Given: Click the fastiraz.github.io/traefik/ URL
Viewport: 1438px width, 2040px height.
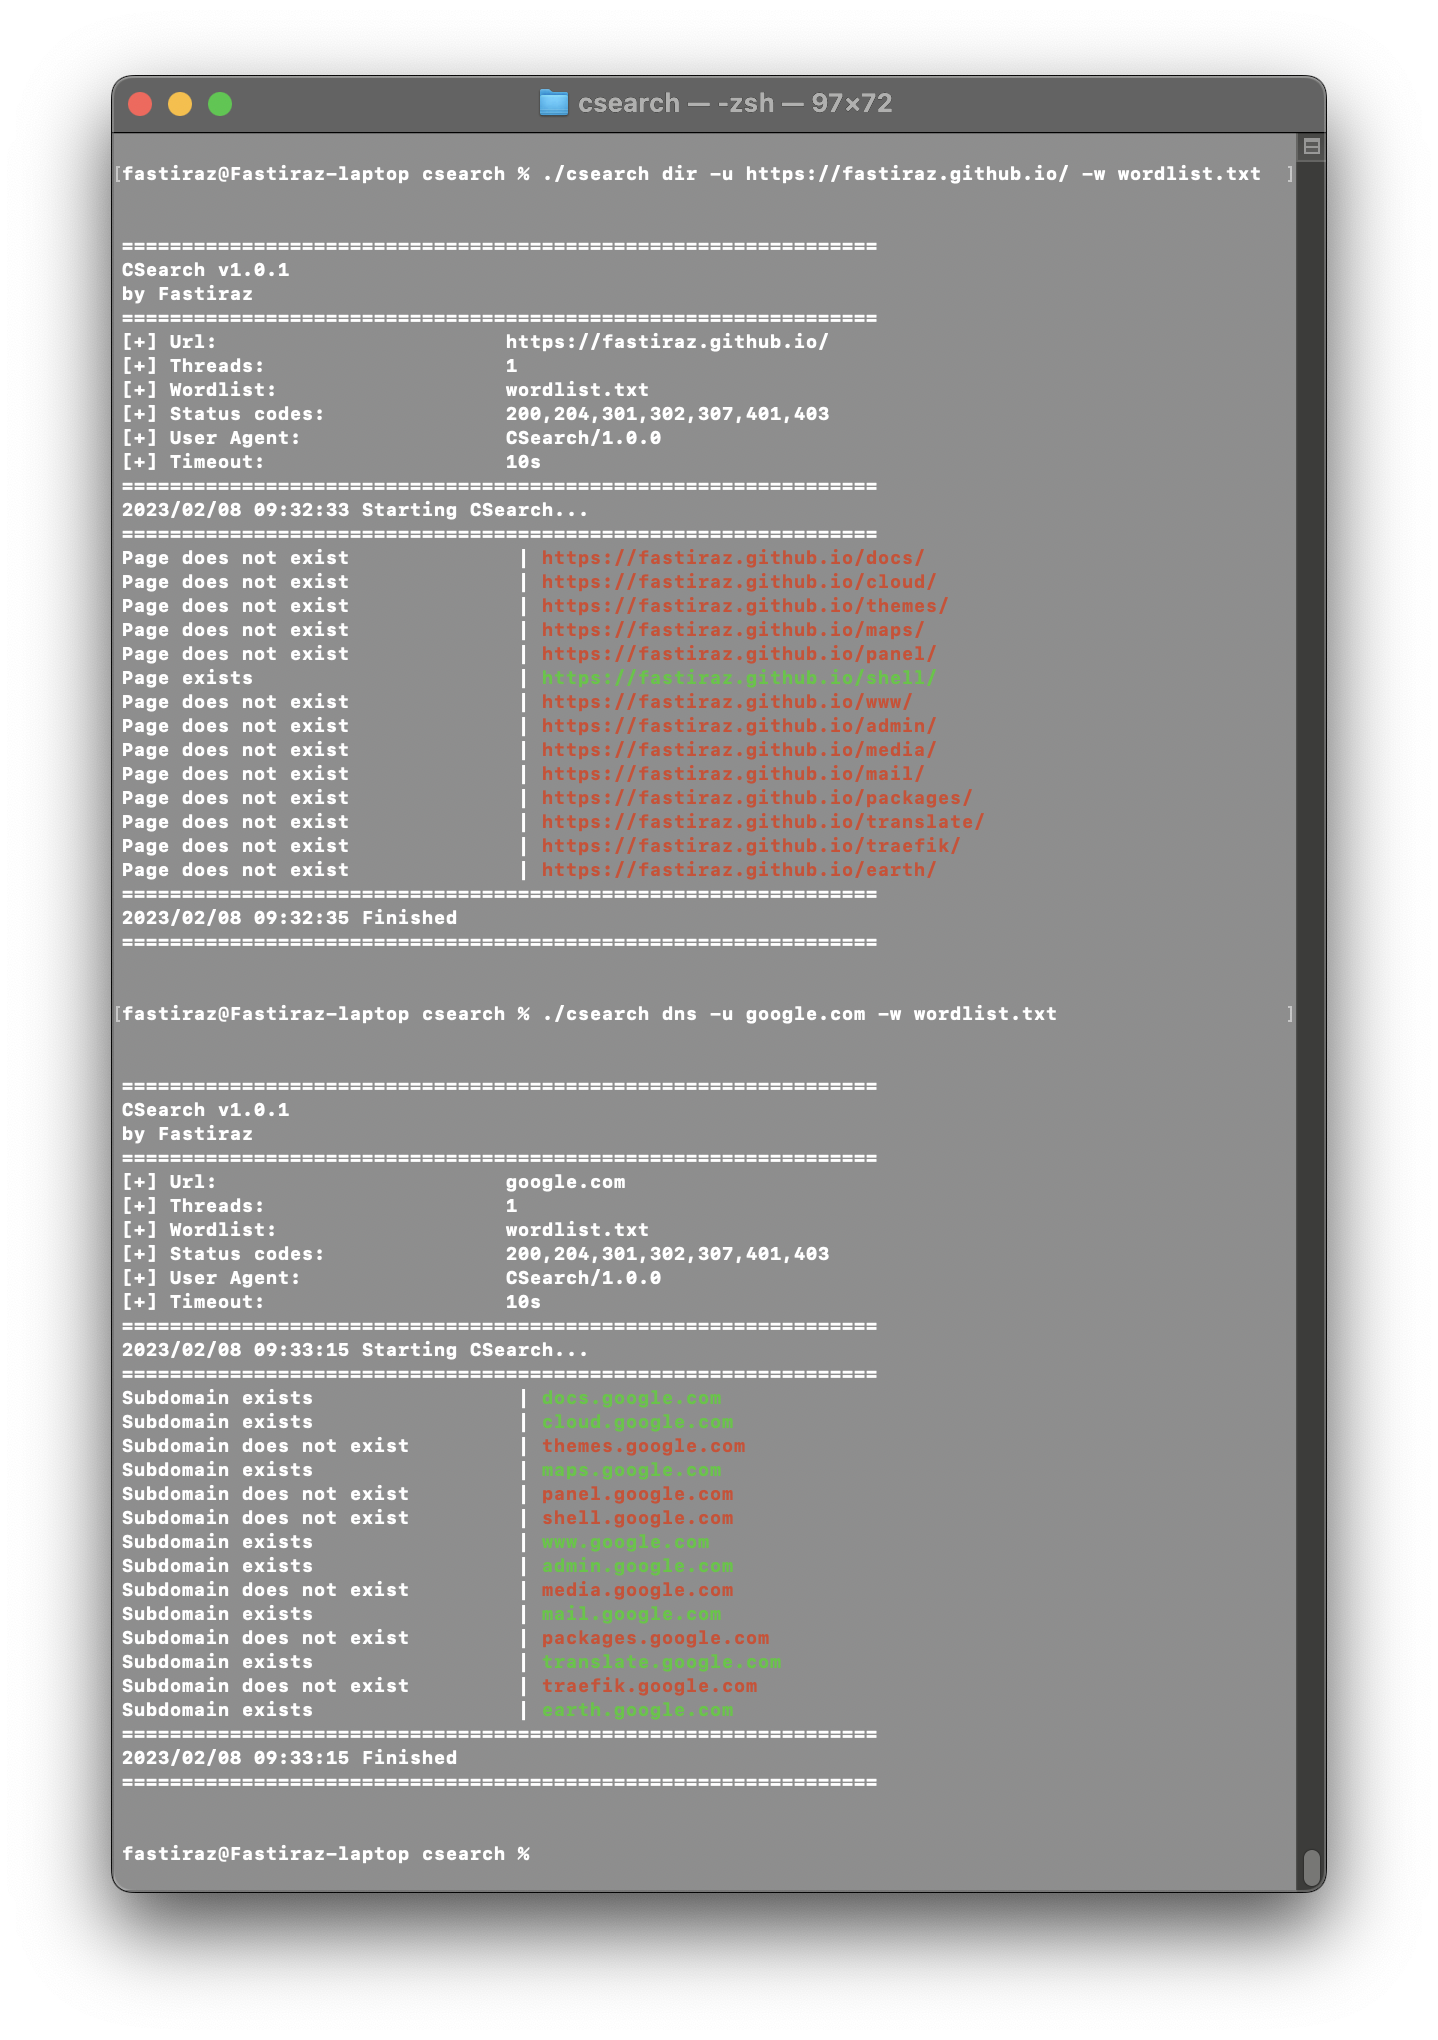Looking at the screenshot, I should click(x=751, y=846).
